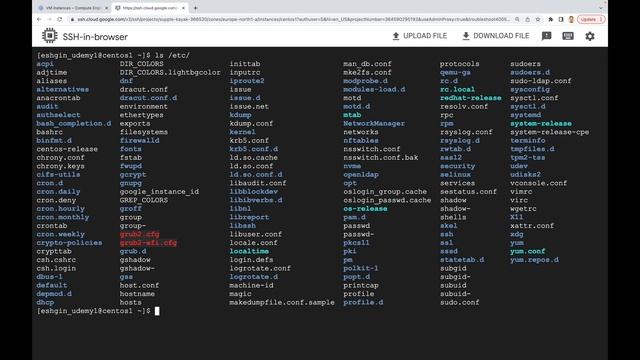
Task: Click the 'firewalld' directory name
Action: 140,141
